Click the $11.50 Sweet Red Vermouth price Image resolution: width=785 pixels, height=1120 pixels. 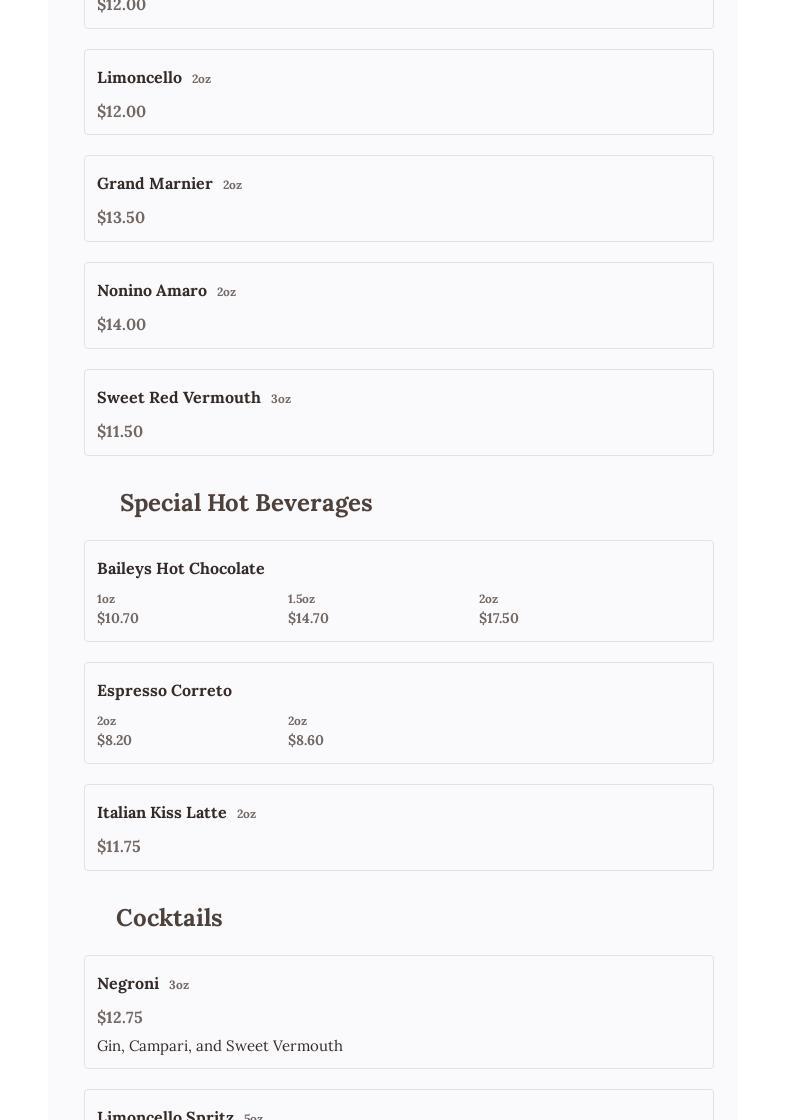pos(120,432)
